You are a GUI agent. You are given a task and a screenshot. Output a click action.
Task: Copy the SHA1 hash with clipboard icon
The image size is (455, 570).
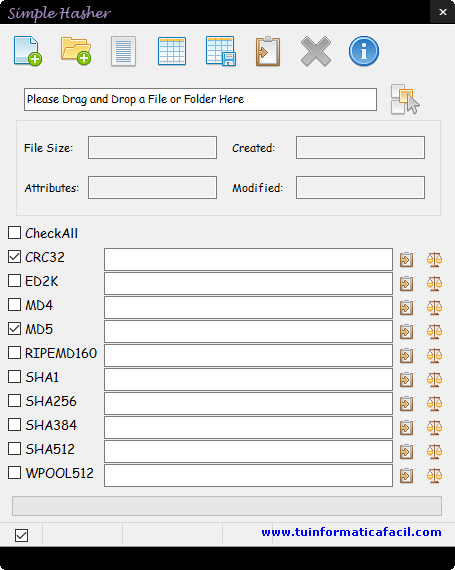pos(406,380)
